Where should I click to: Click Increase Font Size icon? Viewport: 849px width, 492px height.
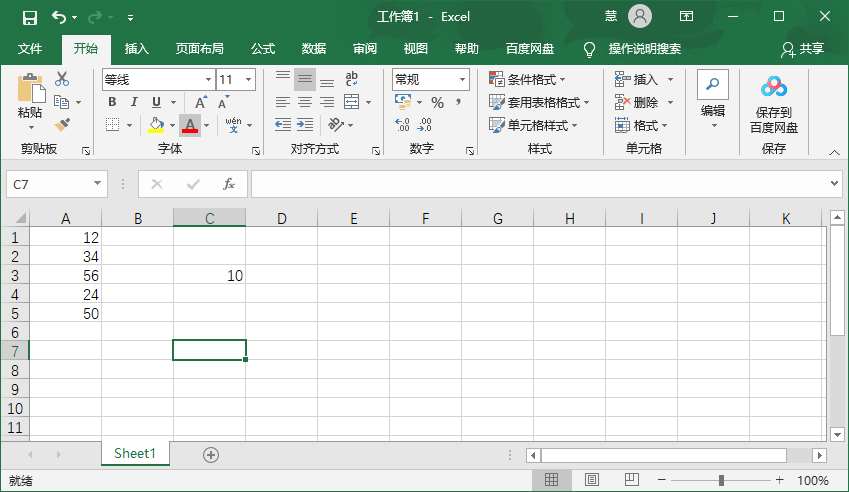coord(201,102)
